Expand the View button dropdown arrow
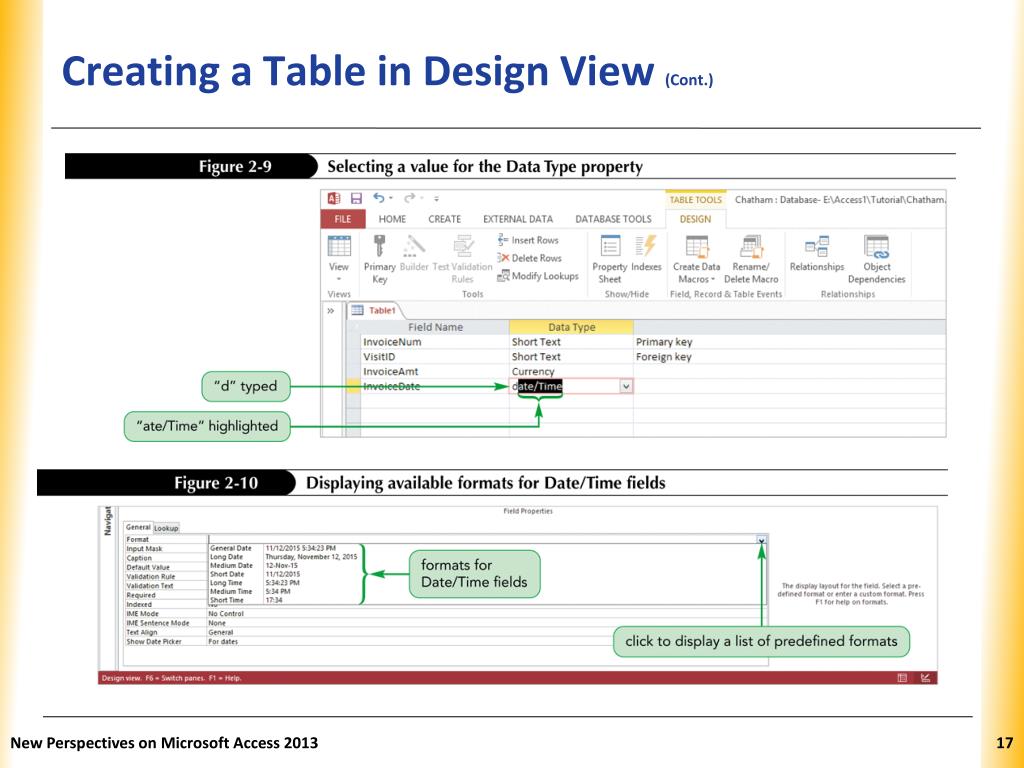This screenshot has width=1024, height=768. 339,279
